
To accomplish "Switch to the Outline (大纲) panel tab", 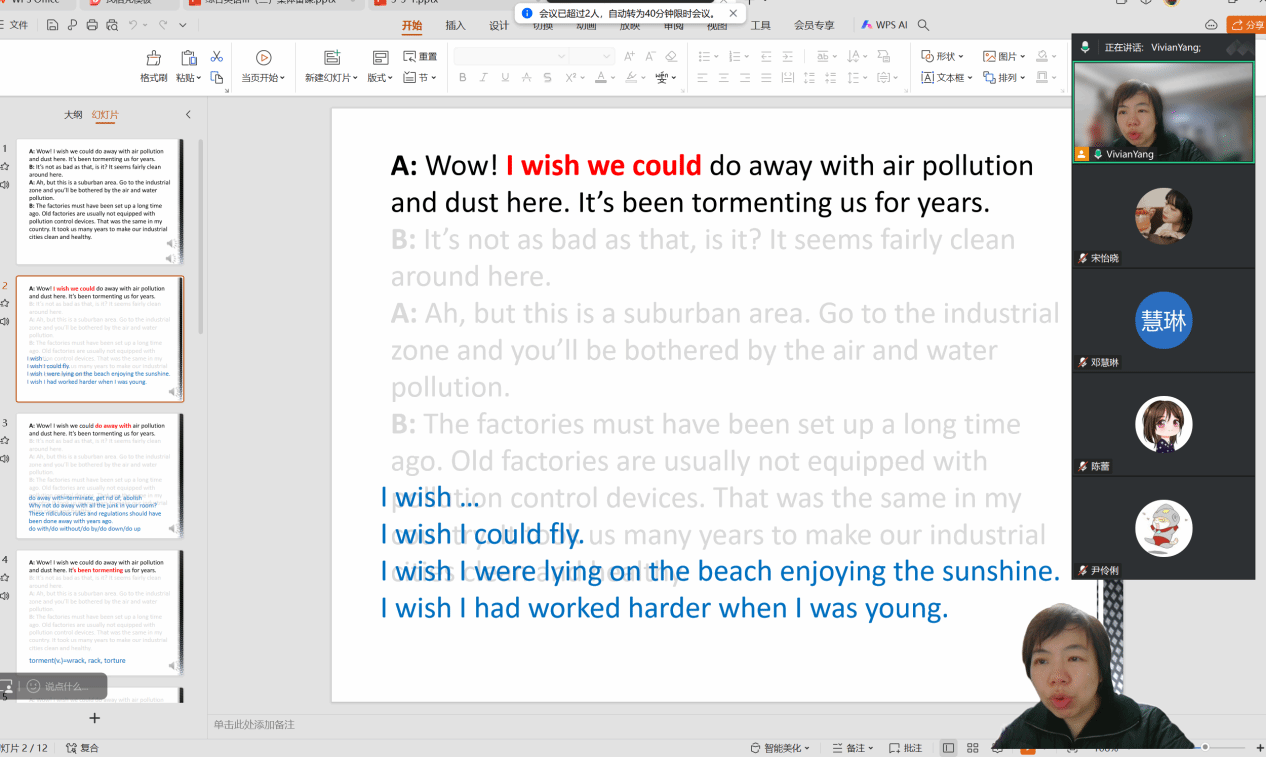I will pos(73,115).
